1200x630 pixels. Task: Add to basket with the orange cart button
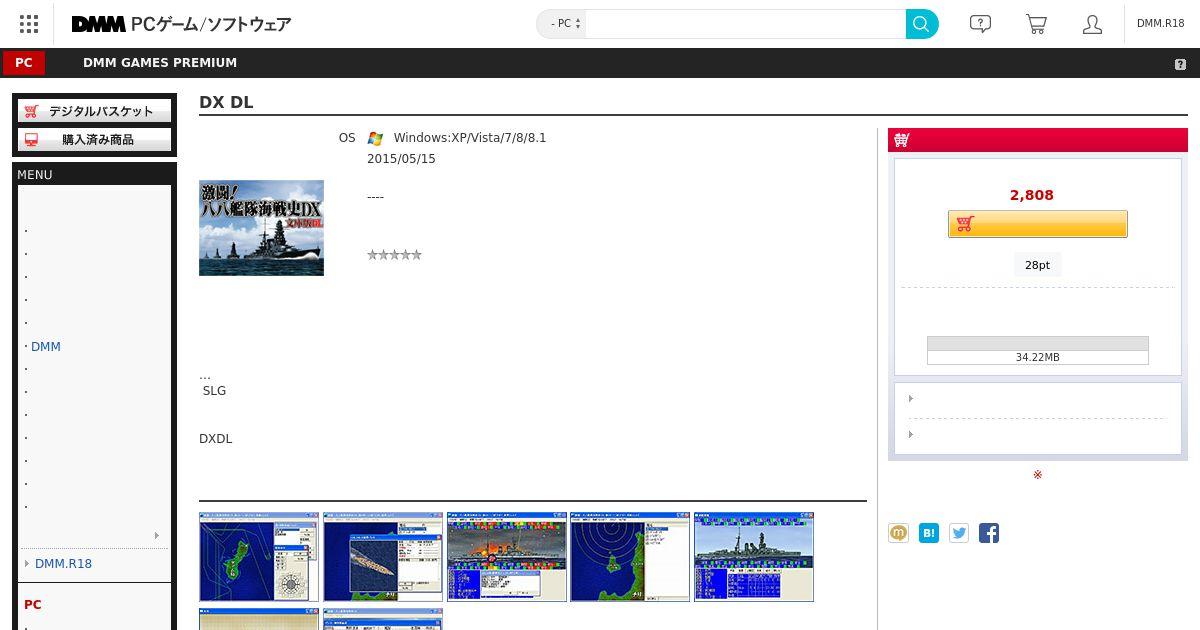point(1038,224)
